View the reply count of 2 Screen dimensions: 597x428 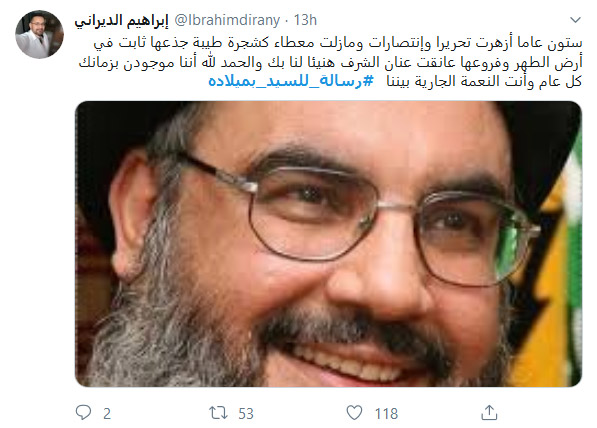click(x=107, y=414)
